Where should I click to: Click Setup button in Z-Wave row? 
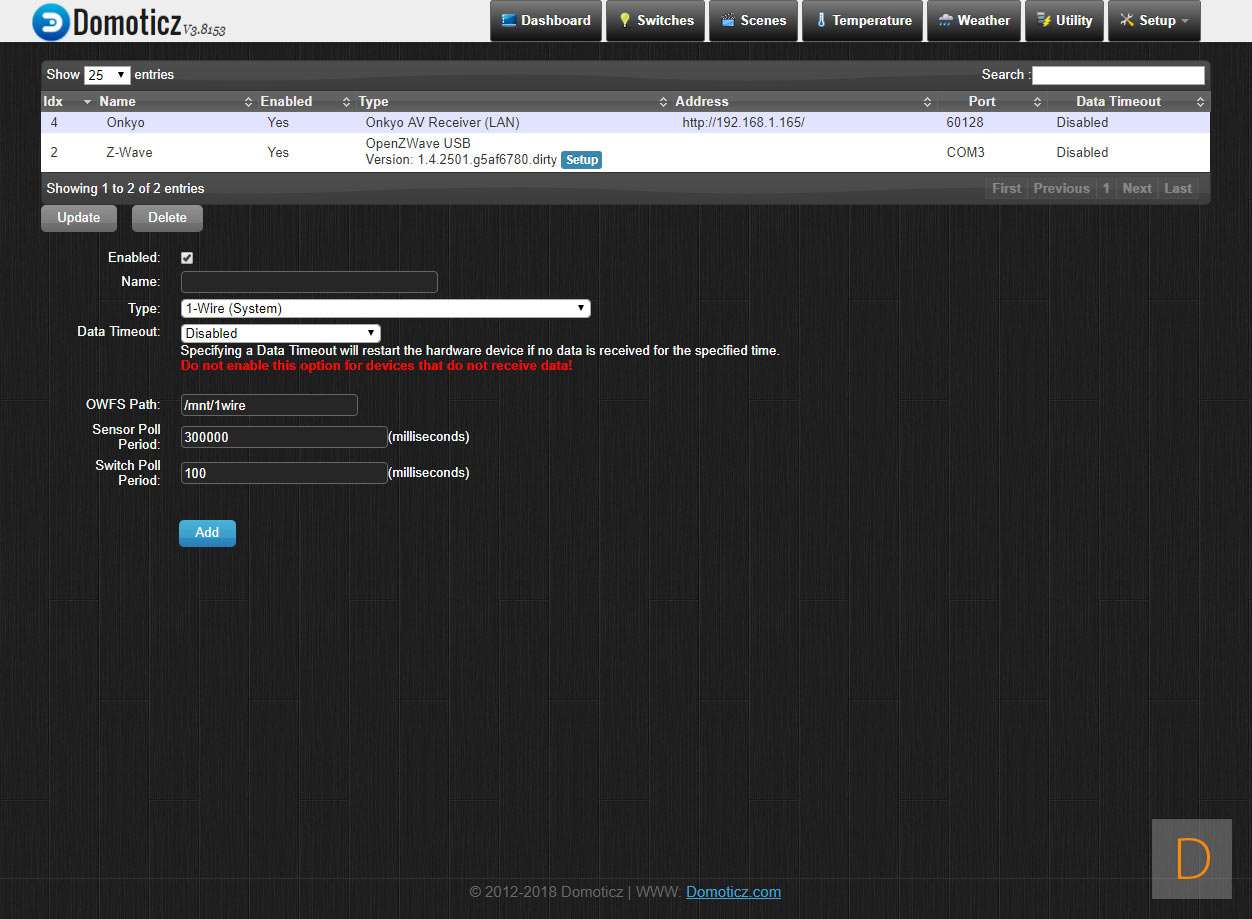pyautogui.click(x=581, y=160)
